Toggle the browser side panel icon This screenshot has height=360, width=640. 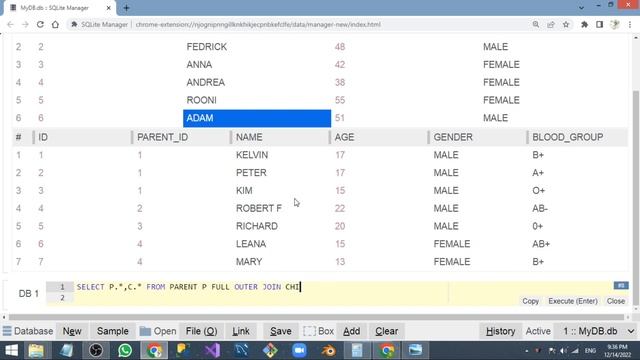click(x=599, y=24)
